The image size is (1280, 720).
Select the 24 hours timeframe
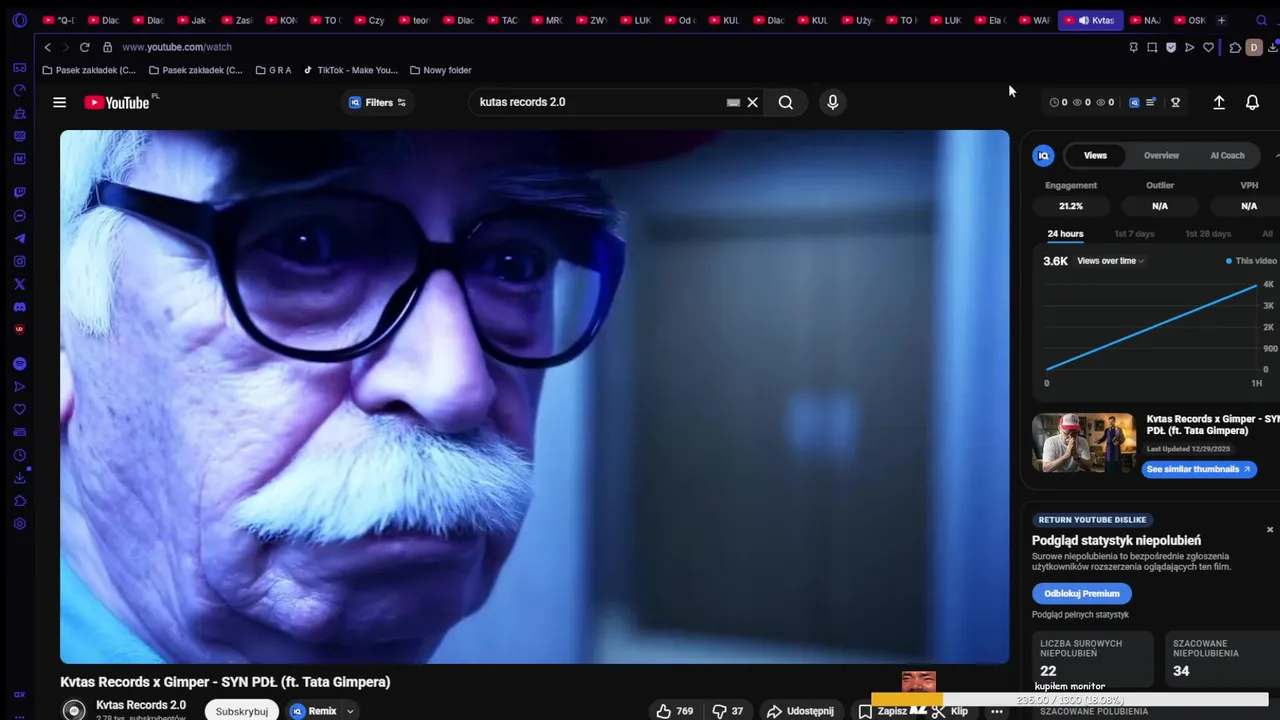click(1065, 234)
